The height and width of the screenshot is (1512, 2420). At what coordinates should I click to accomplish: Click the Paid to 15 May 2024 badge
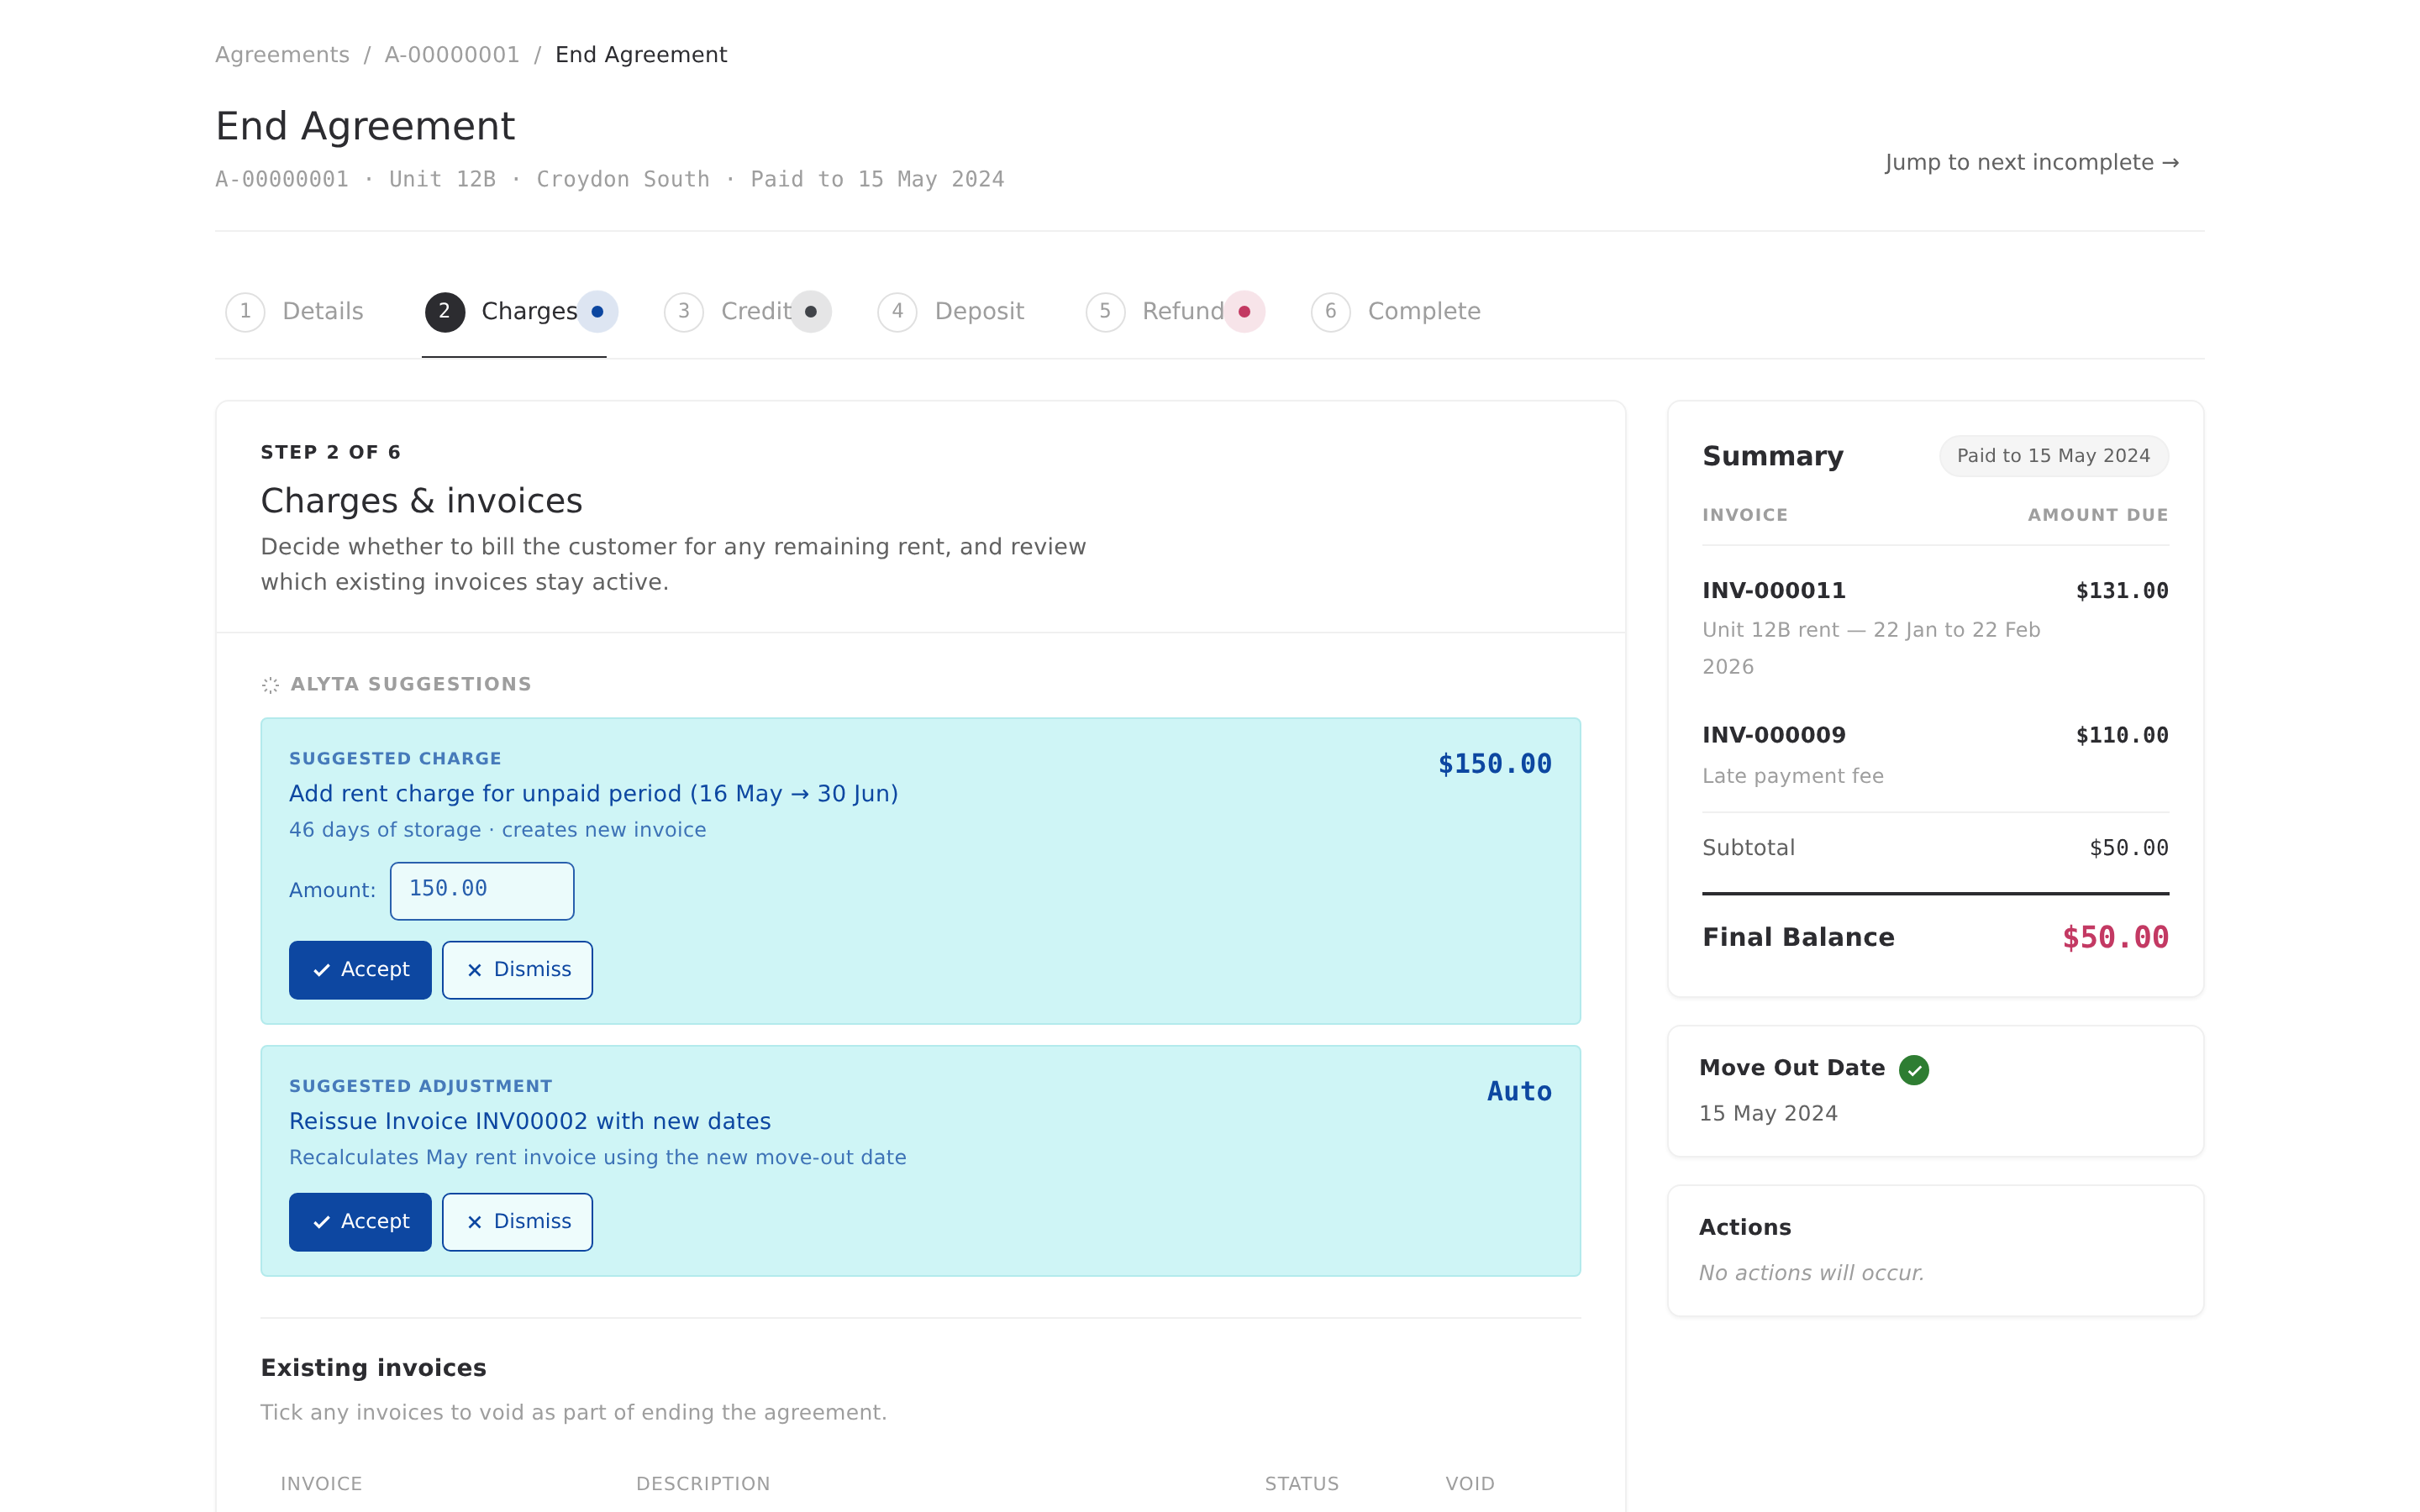(2053, 456)
